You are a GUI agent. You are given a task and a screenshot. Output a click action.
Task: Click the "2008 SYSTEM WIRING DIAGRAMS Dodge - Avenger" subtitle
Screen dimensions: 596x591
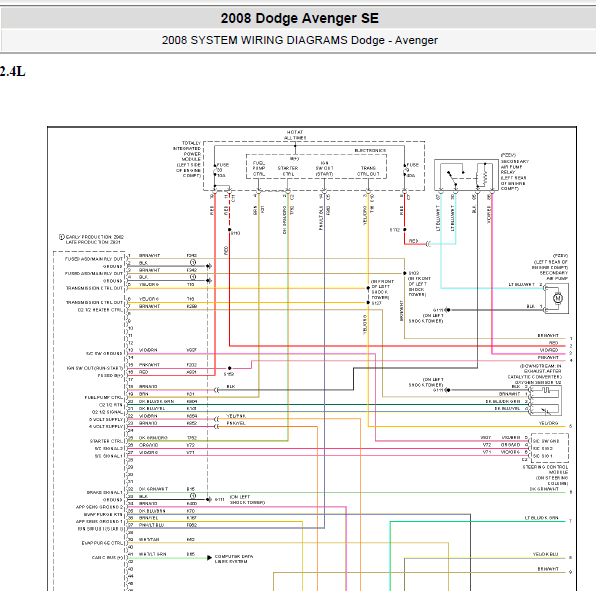coord(300,40)
